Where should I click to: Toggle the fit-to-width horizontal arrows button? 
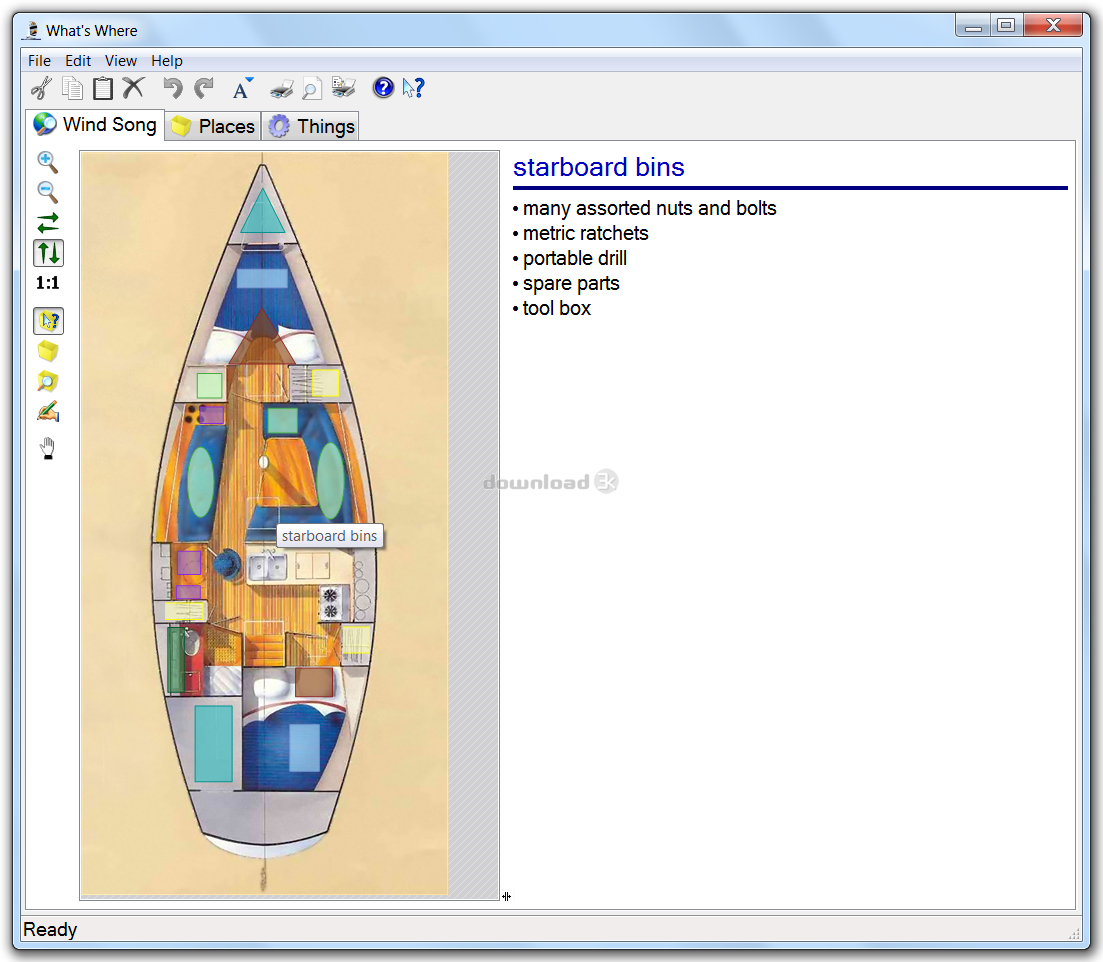pyautogui.click(x=47, y=222)
